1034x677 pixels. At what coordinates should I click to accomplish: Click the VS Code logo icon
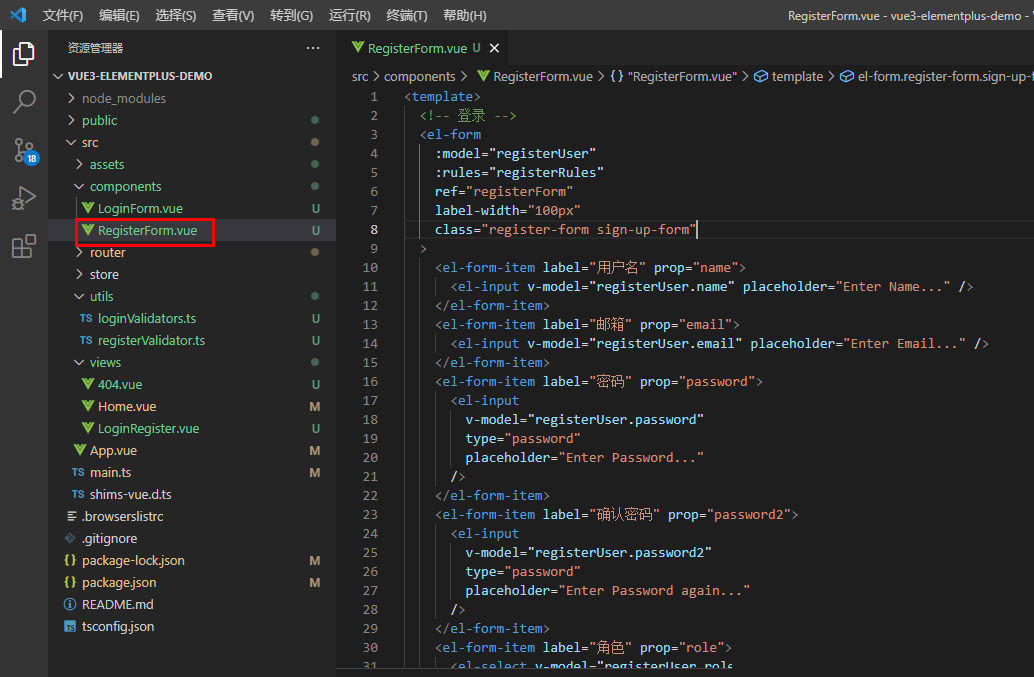click(18, 15)
